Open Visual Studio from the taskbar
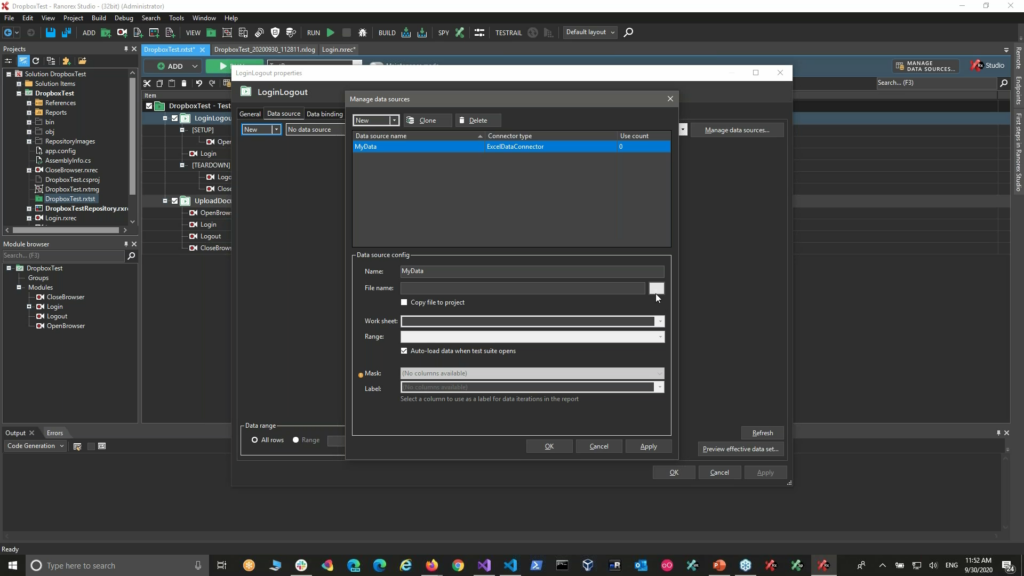The height and width of the screenshot is (576, 1024). pyautogui.click(x=484, y=566)
